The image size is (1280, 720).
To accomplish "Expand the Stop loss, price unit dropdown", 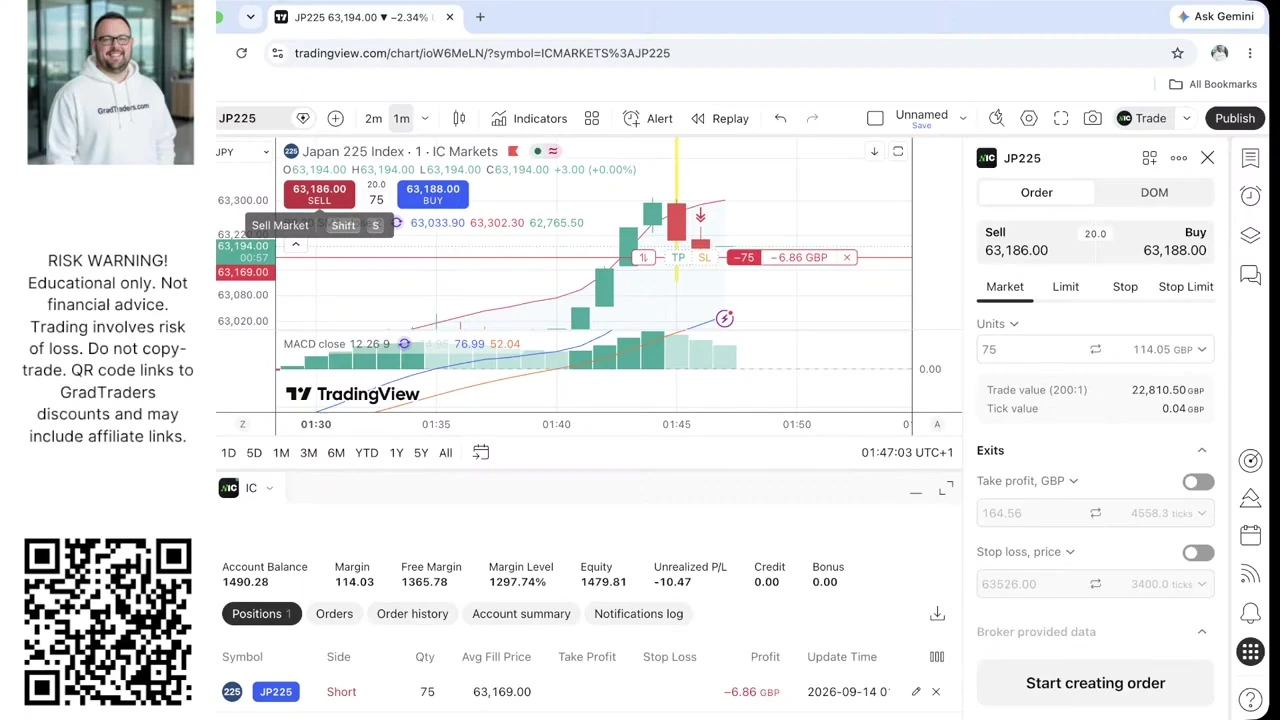I will pyautogui.click(x=1070, y=552).
